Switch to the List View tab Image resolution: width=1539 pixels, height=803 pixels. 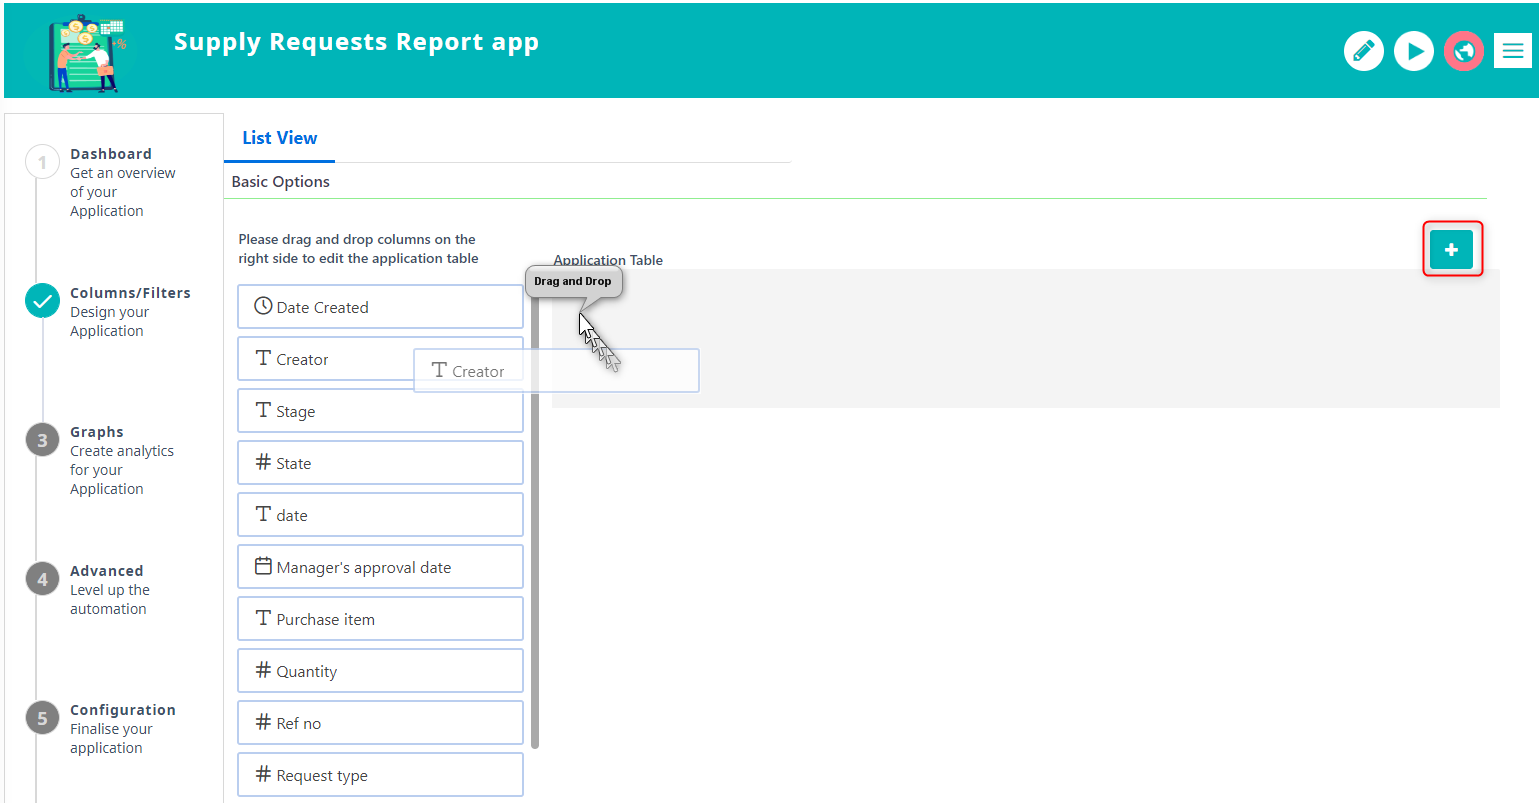click(x=279, y=138)
